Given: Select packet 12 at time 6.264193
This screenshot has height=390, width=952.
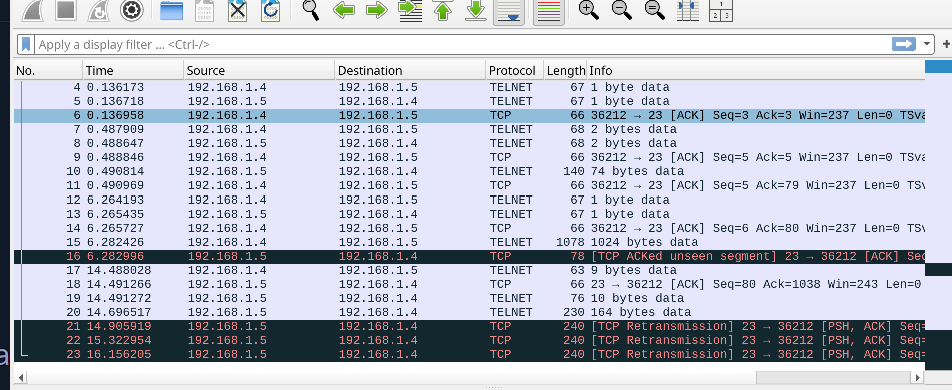Looking at the screenshot, I should click(469, 200).
